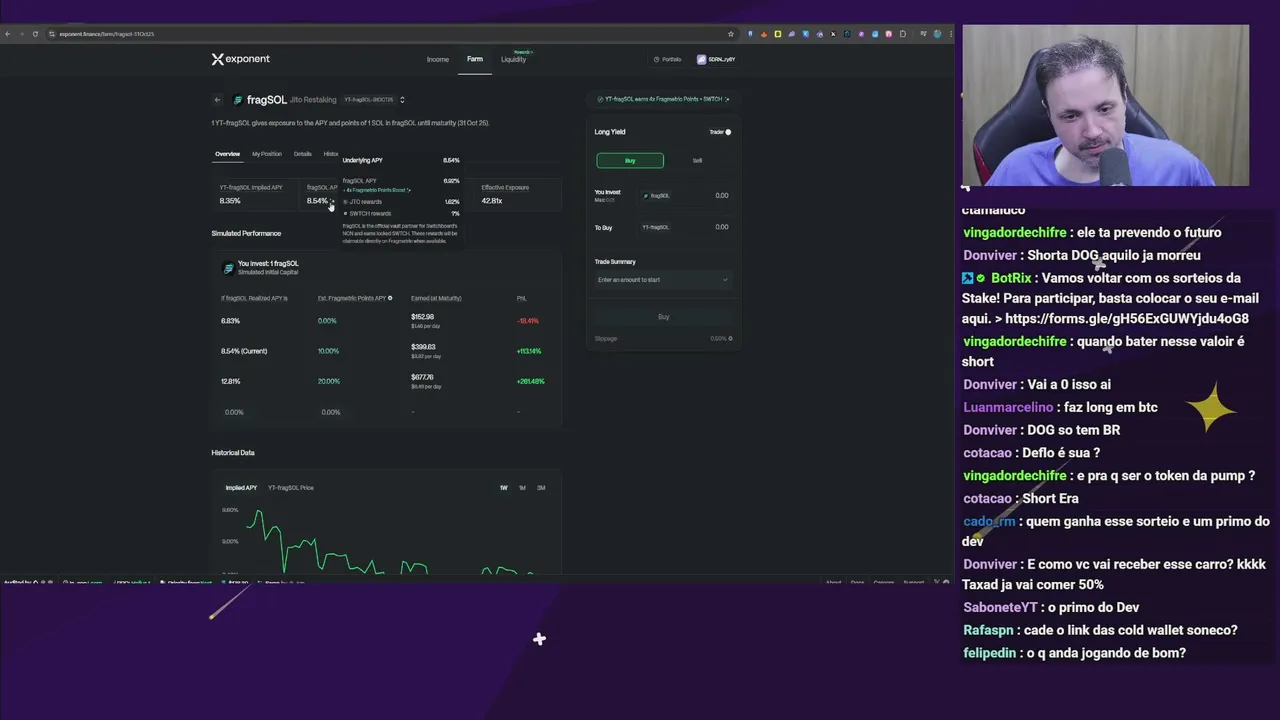Bookmark the page with the star icon
The image size is (1280, 720).
730,34
